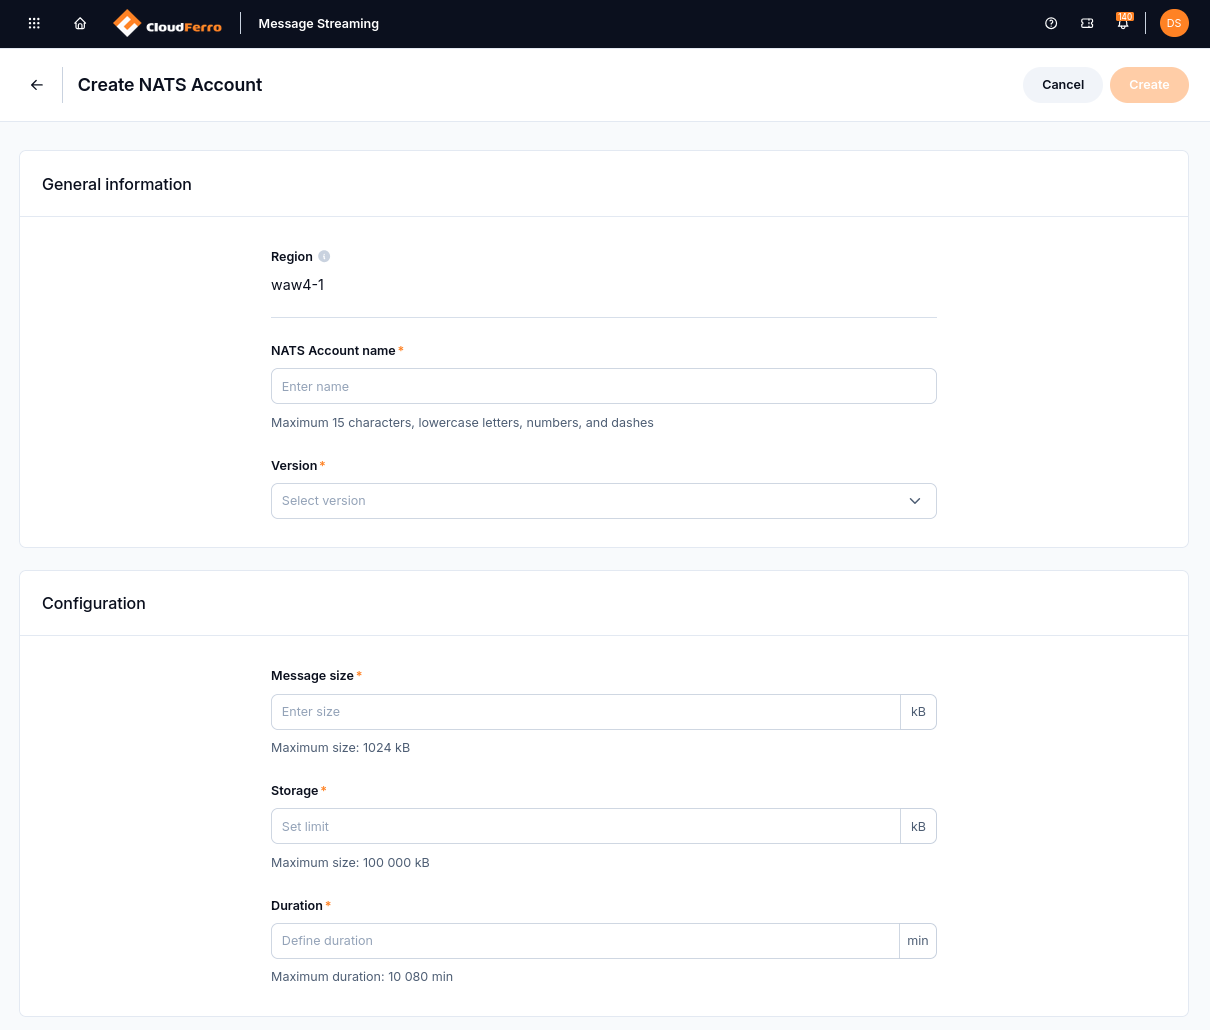Click the Message size label

point(312,676)
